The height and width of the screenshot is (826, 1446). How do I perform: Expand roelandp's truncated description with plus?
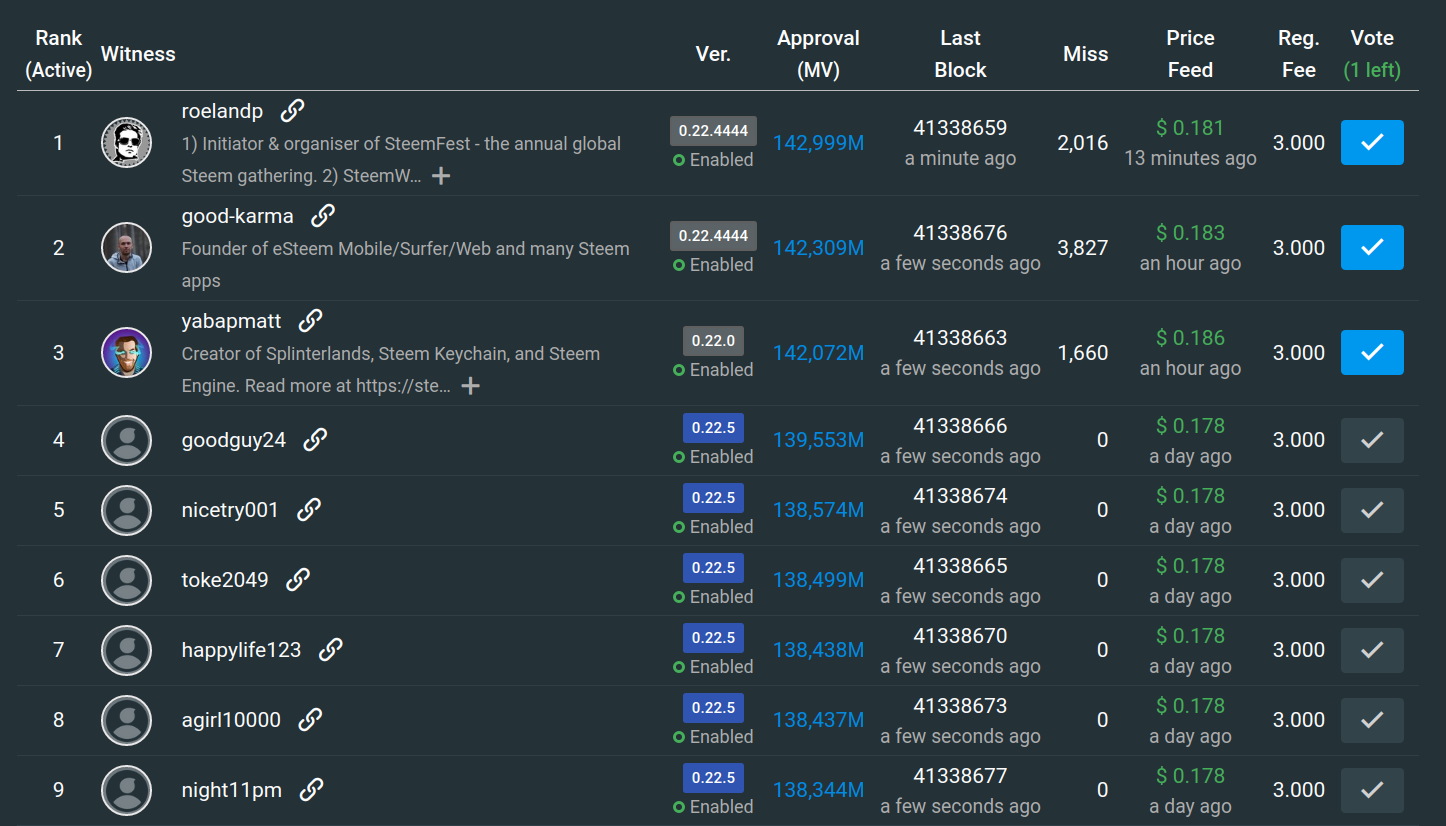pyautogui.click(x=440, y=176)
